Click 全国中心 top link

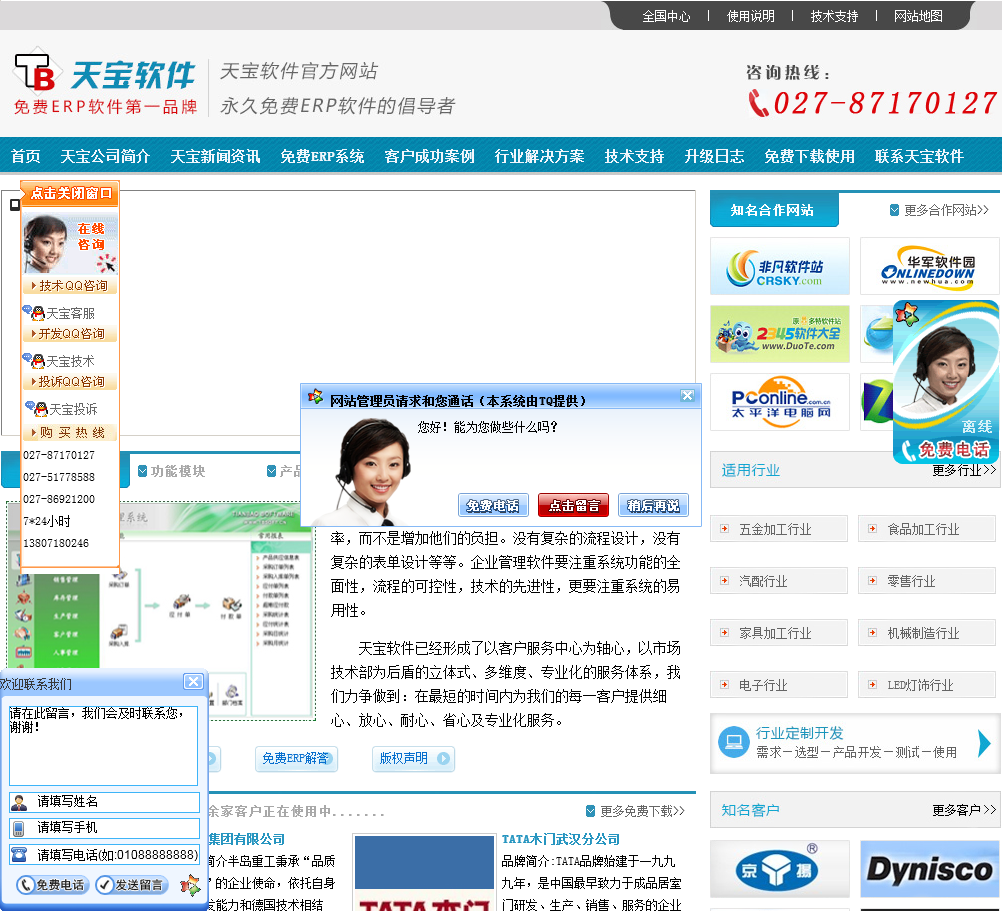pyautogui.click(x=666, y=16)
